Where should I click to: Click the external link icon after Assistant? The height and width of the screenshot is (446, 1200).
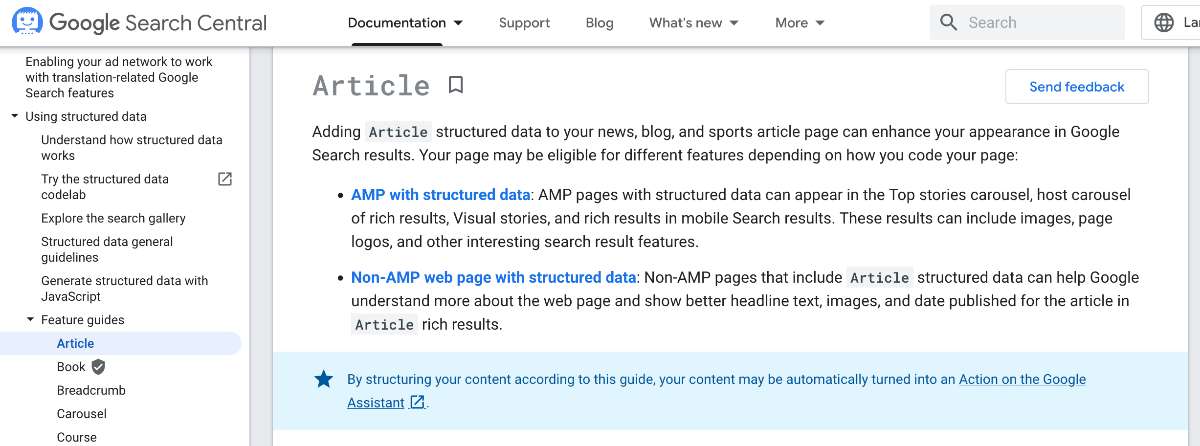pos(418,402)
